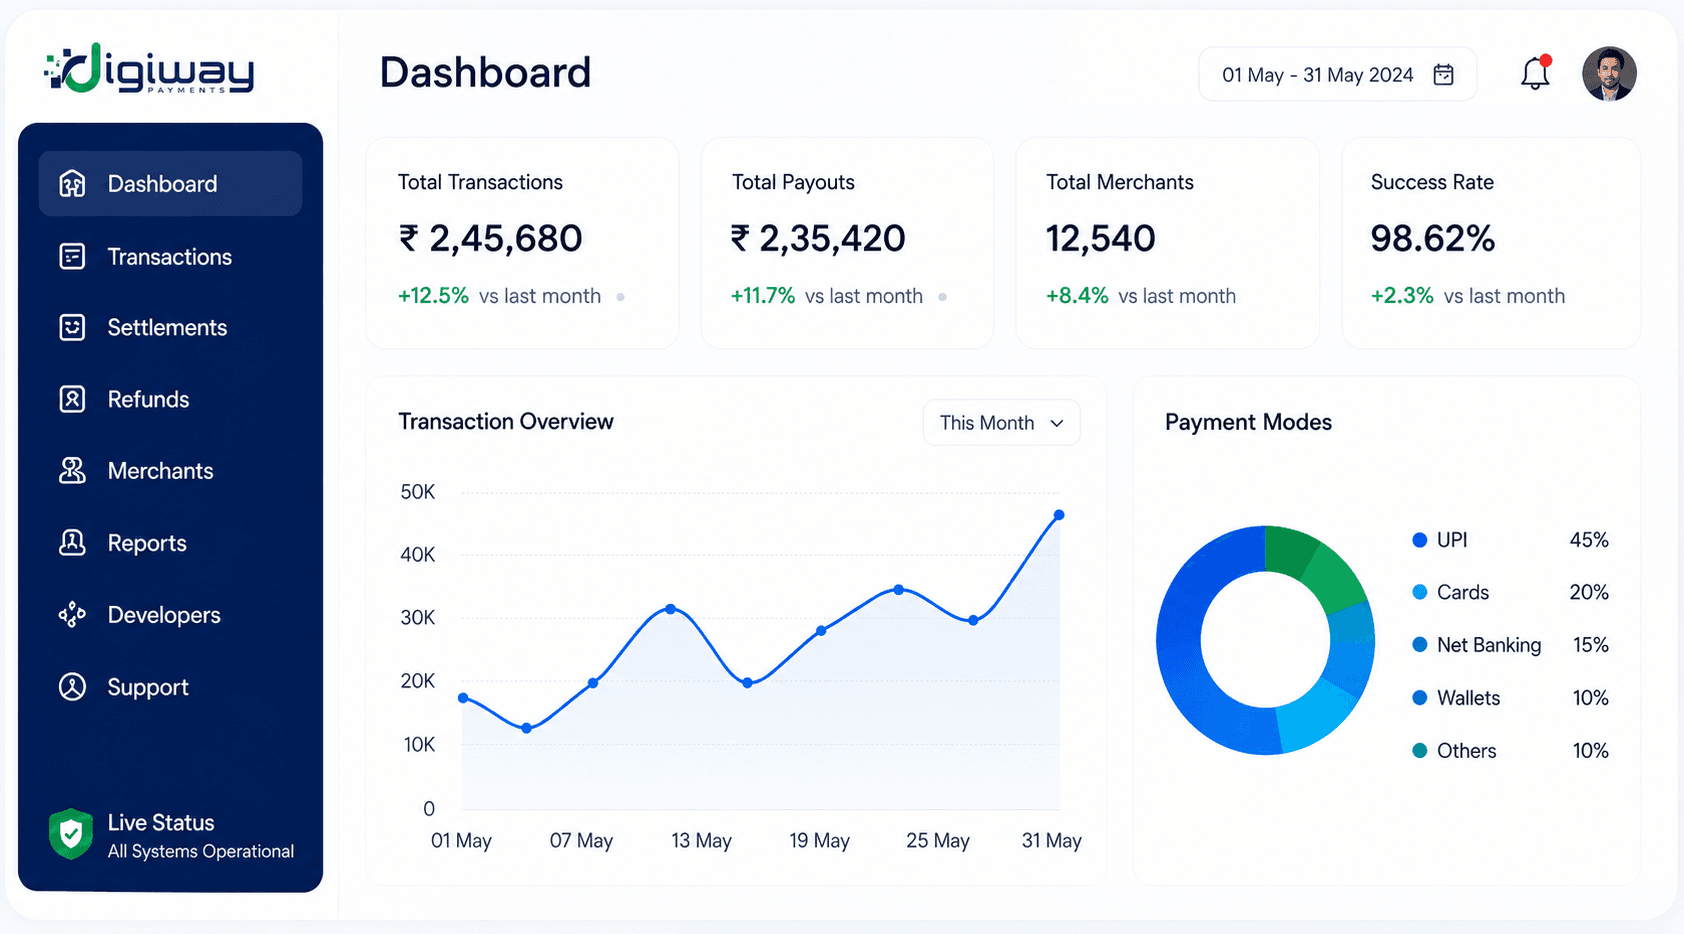Image resolution: width=1684 pixels, height=934 pixels.
Task: Click the All Systems Operational status text
Action: [x=201, y=851]
